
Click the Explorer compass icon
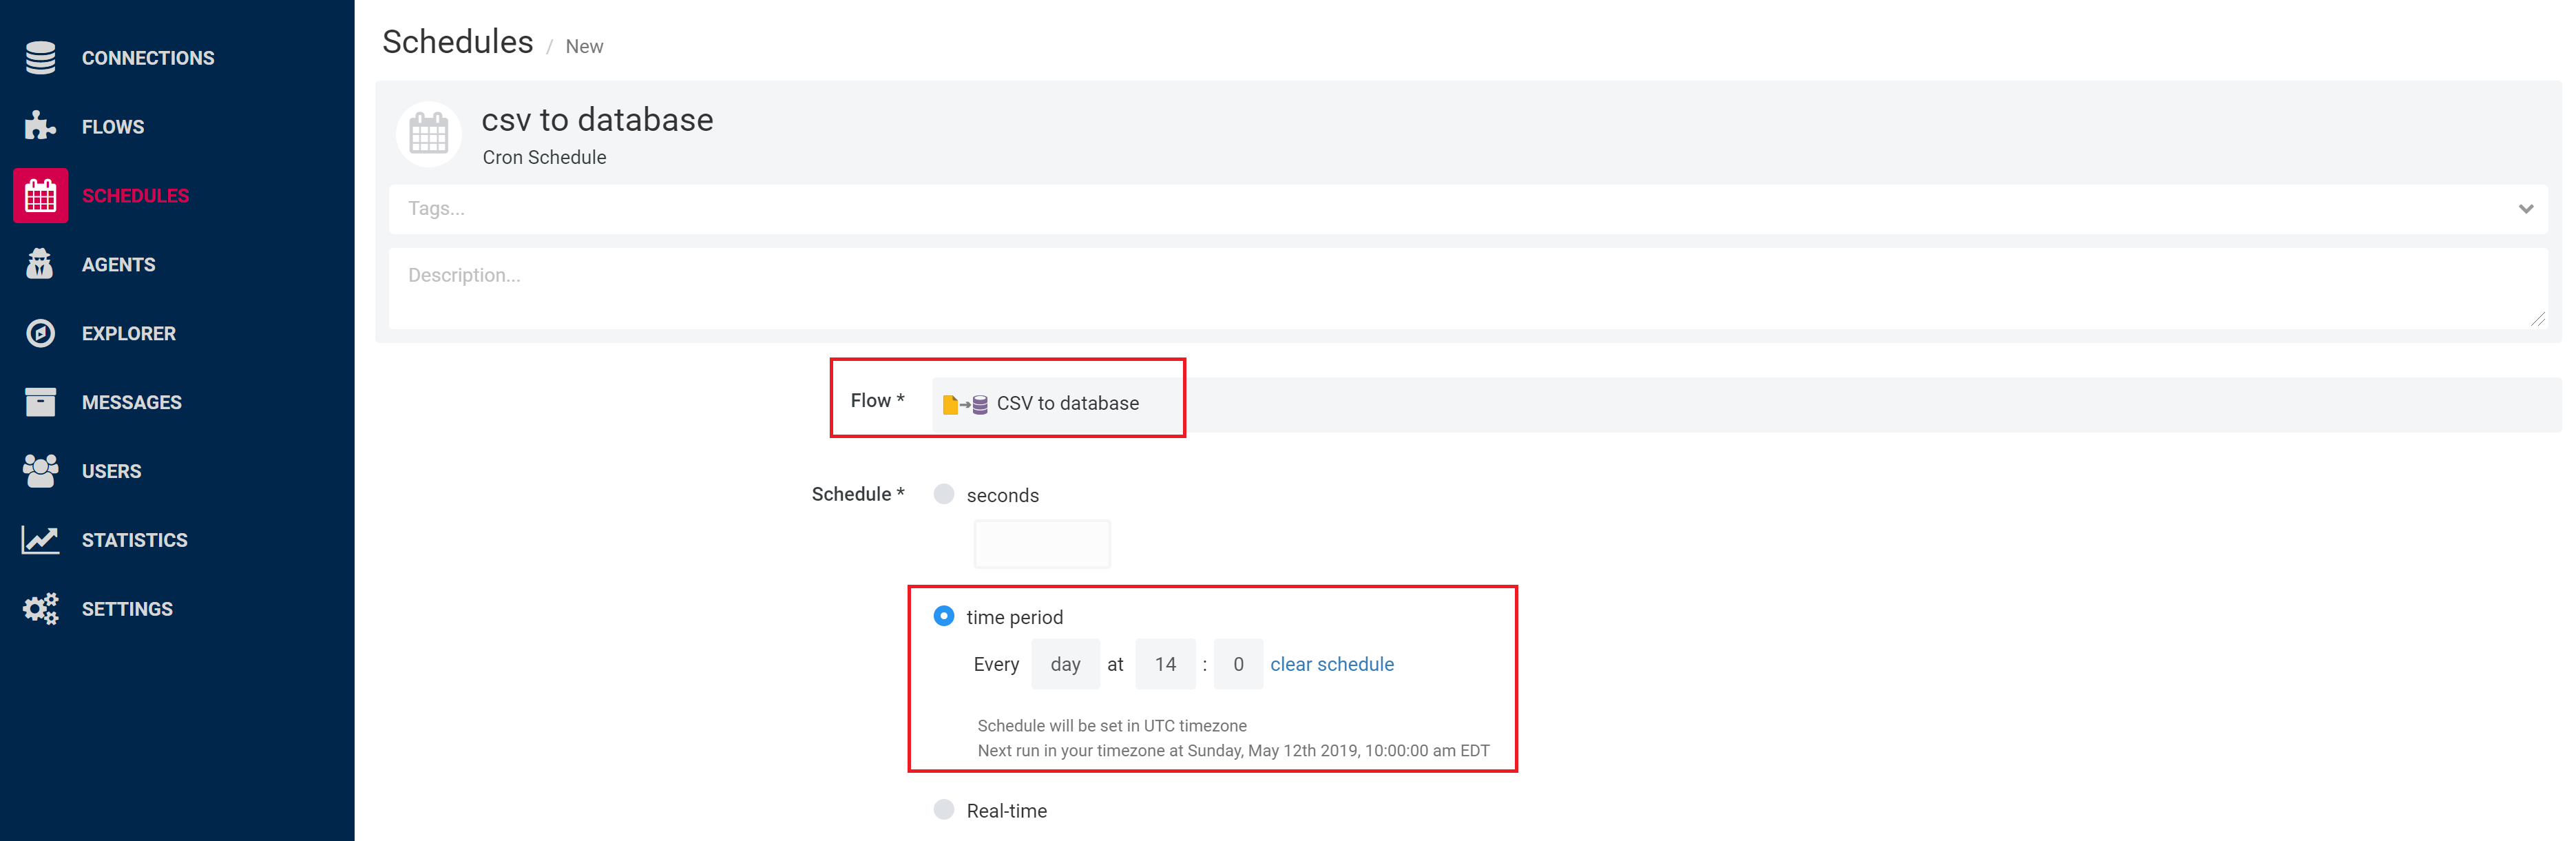tap(40, 333)
